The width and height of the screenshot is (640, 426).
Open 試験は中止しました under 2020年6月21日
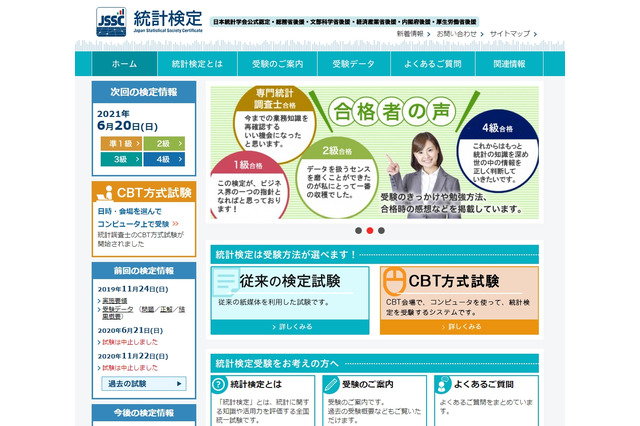click(130, 342)
